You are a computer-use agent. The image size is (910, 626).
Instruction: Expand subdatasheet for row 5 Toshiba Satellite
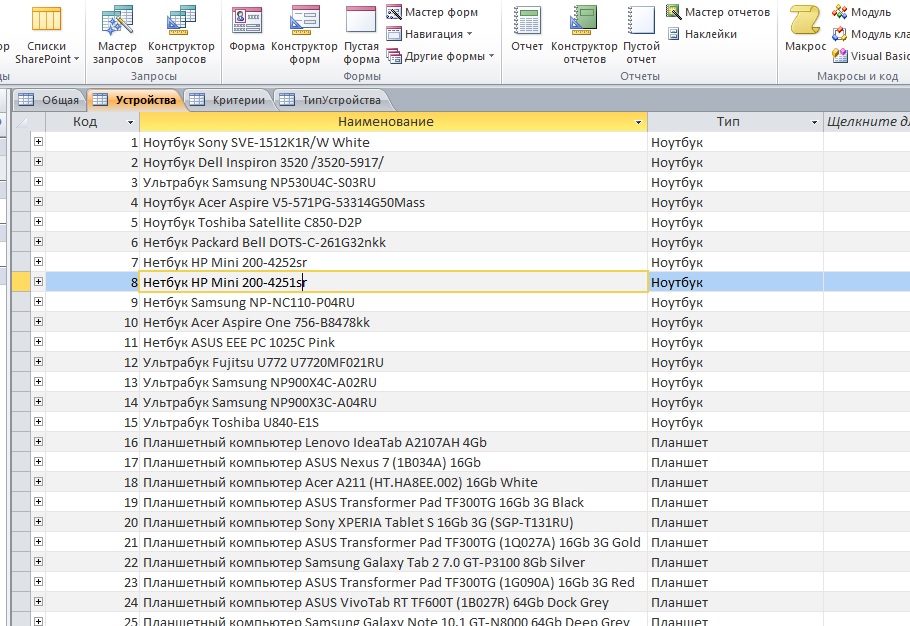point(38,222)
